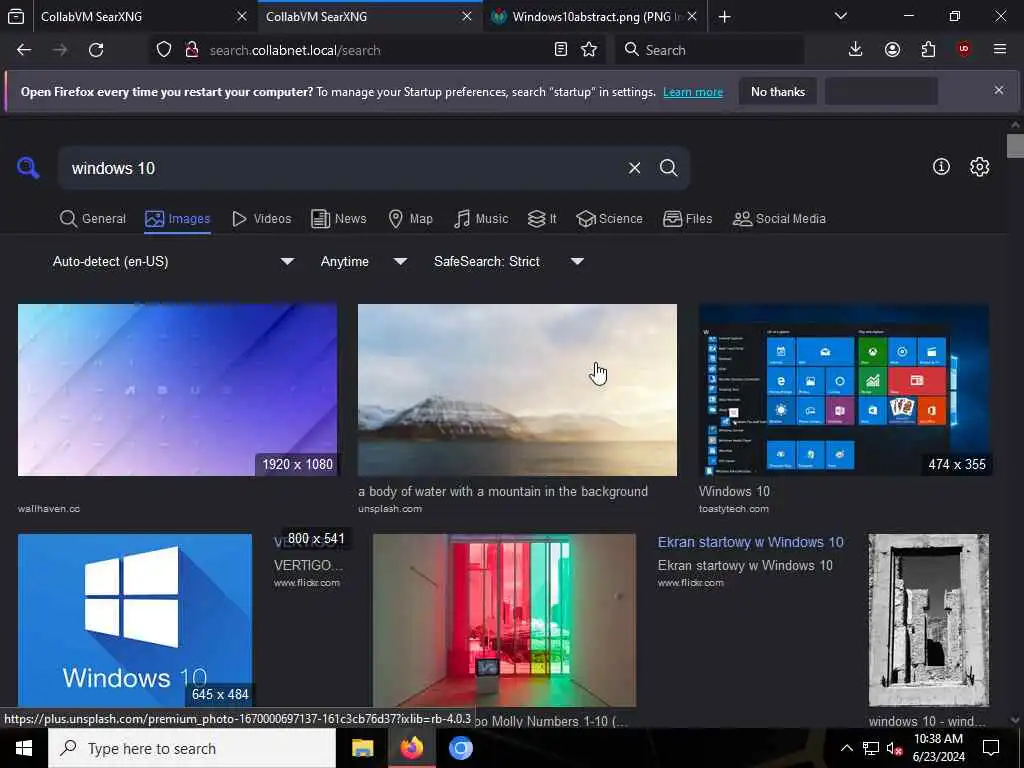The height and width of the screenshot is (768, 1024).
Task: Open the Windows 10 start menu screenshot
Action: [844, 390]
